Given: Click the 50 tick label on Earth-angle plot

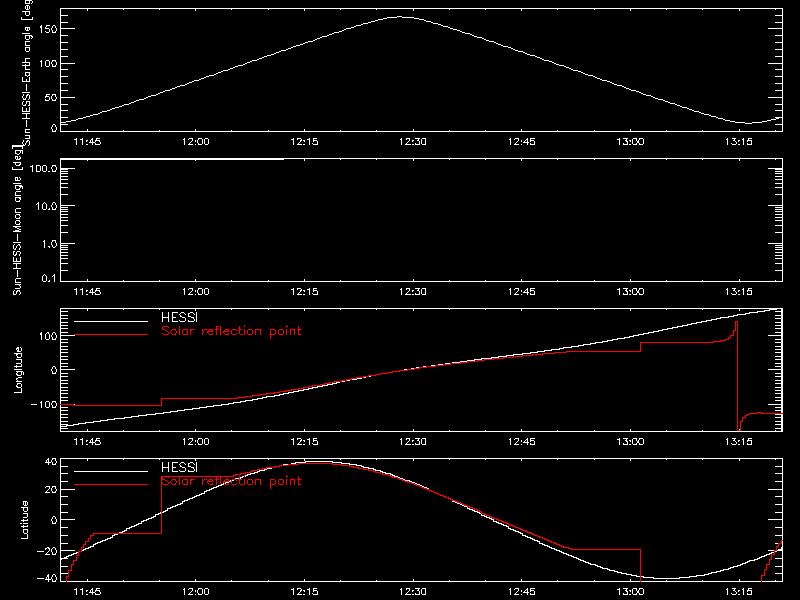Looking at the screenshot, I should click(x=51, y=97).
